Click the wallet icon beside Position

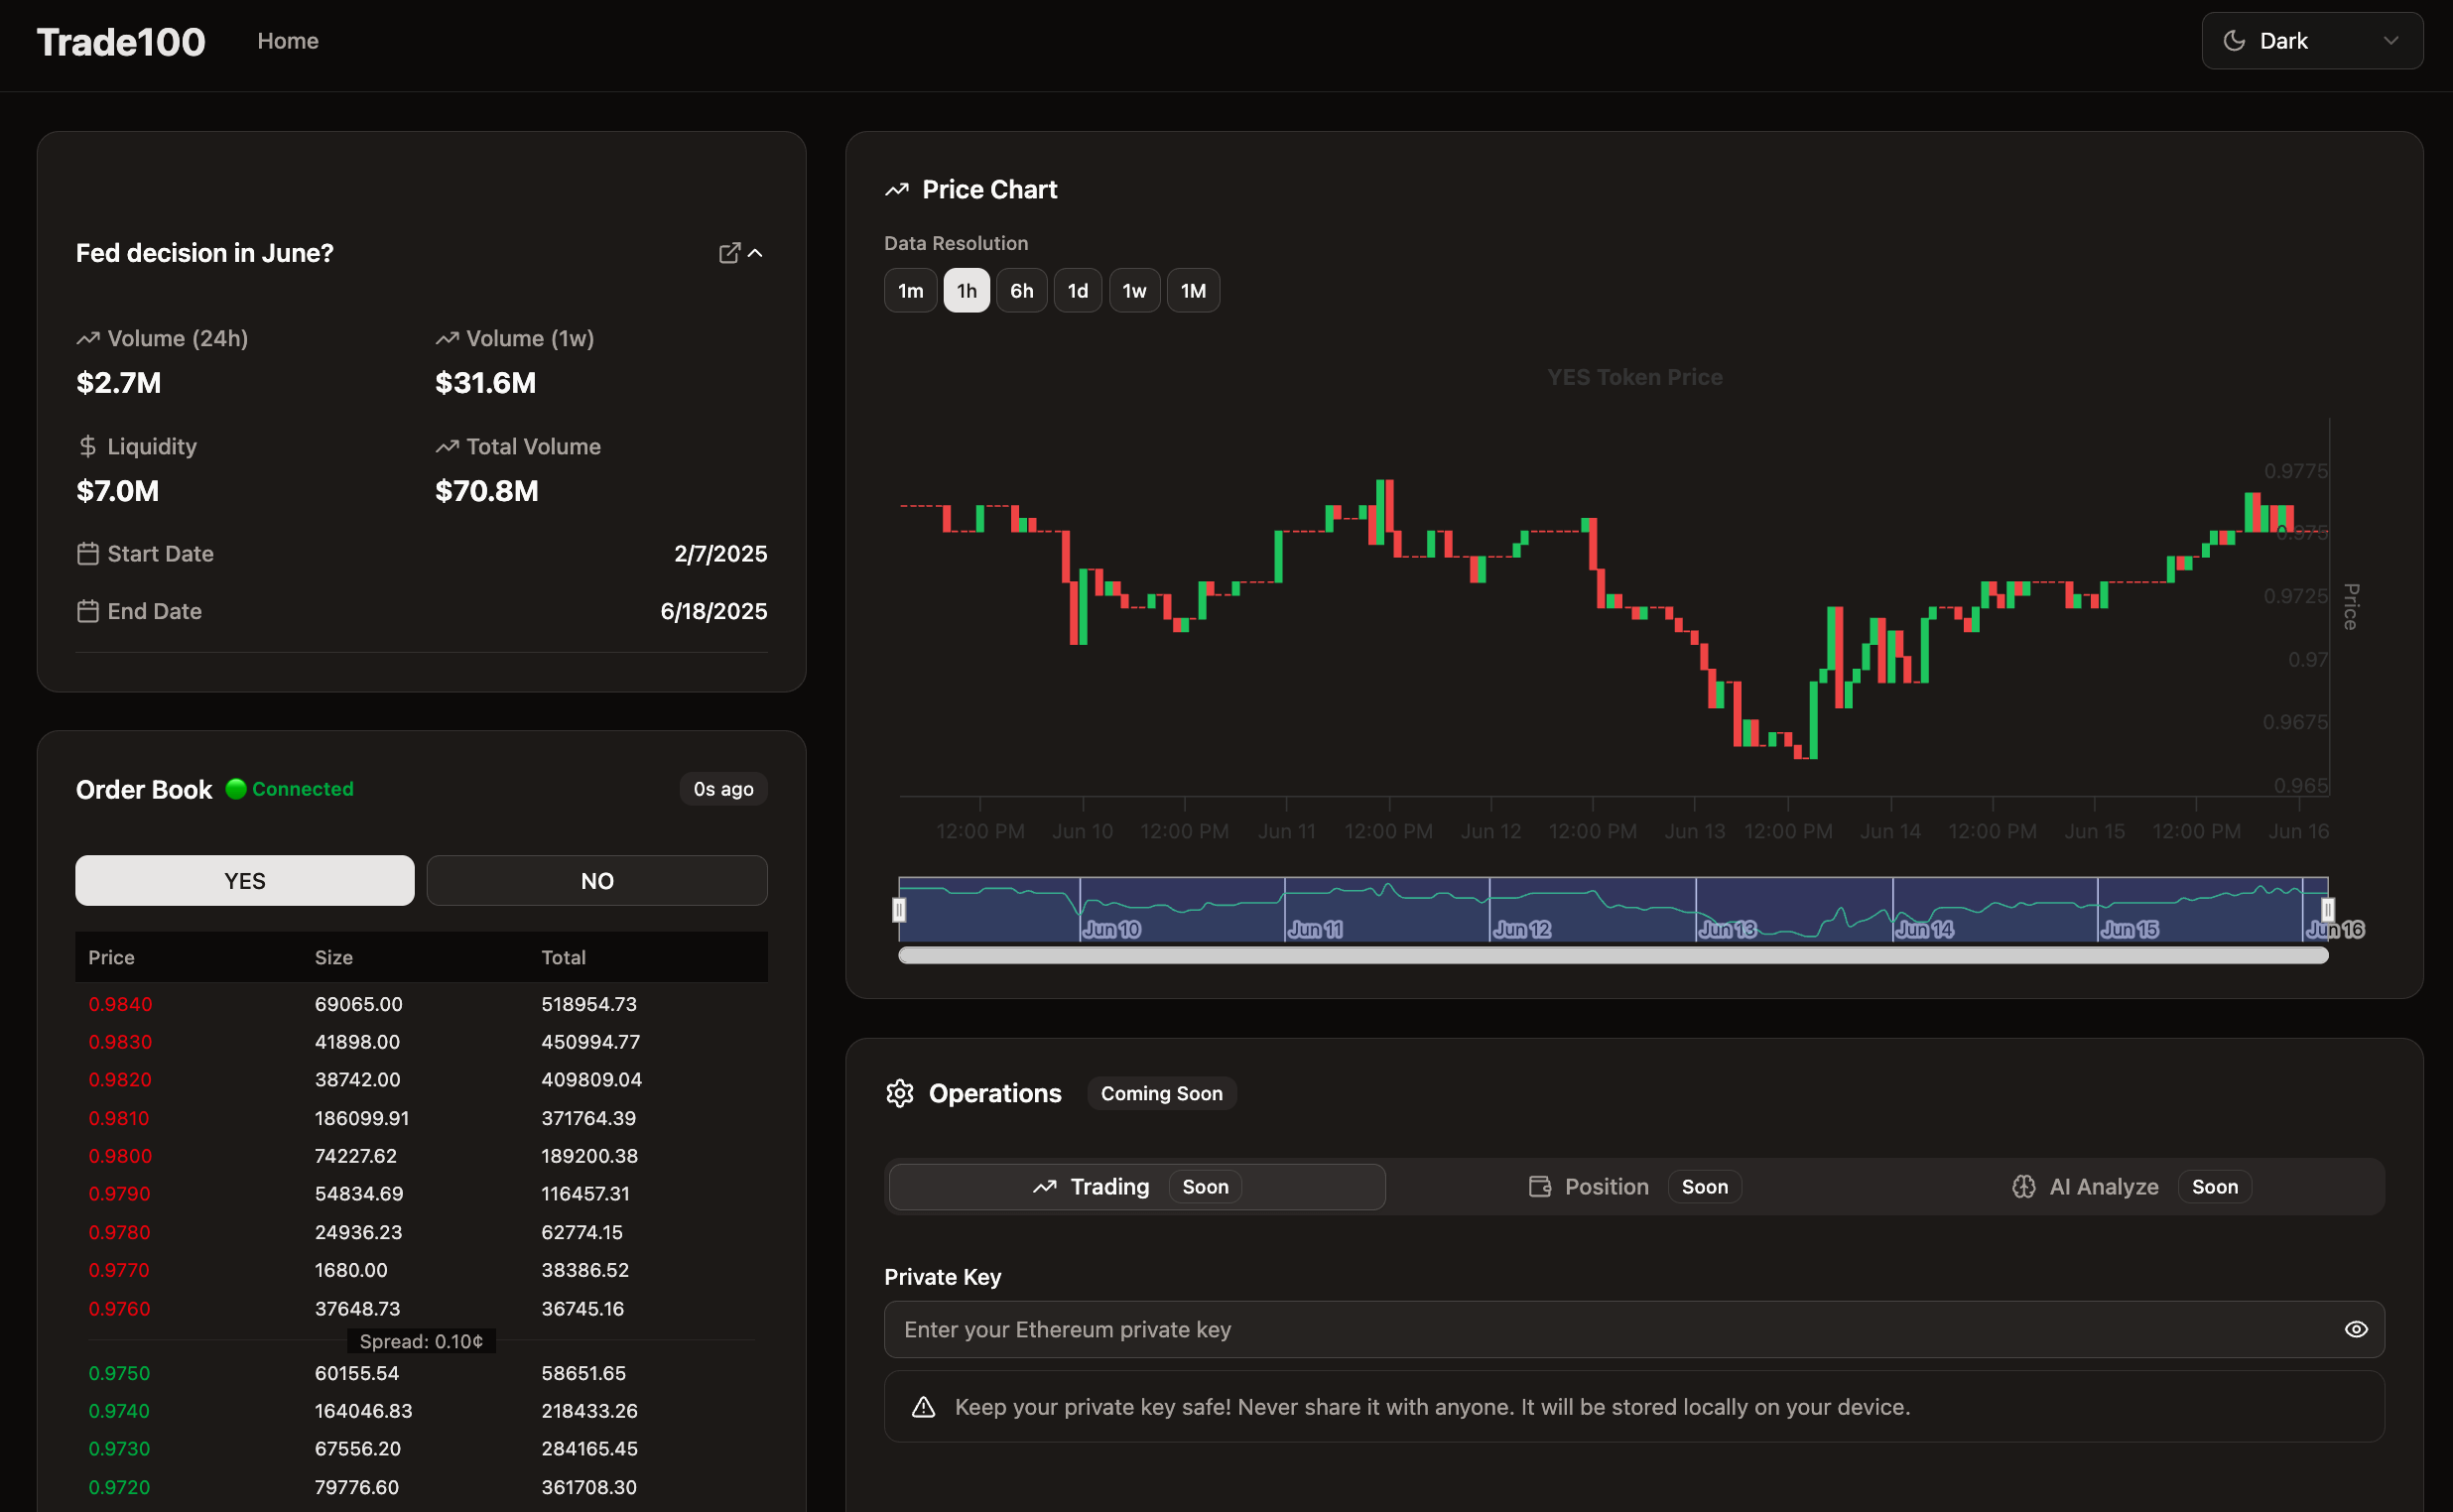1540,1186
